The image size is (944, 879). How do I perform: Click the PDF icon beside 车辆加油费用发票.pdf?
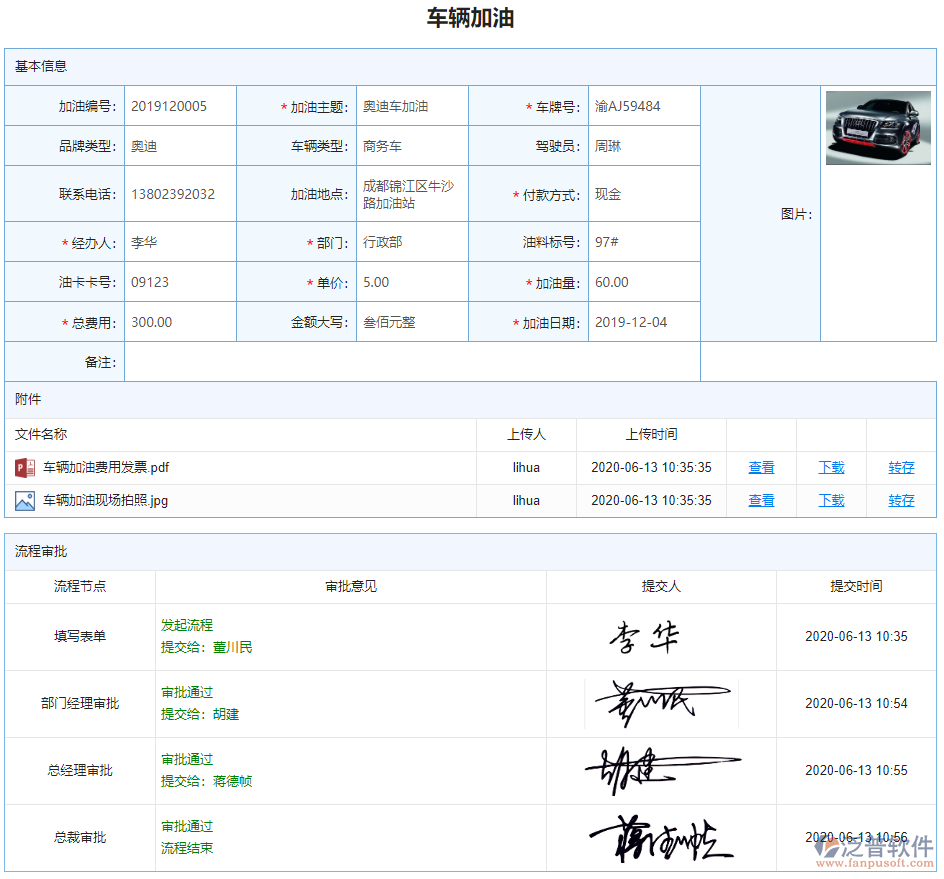click(x=23, y=467)
